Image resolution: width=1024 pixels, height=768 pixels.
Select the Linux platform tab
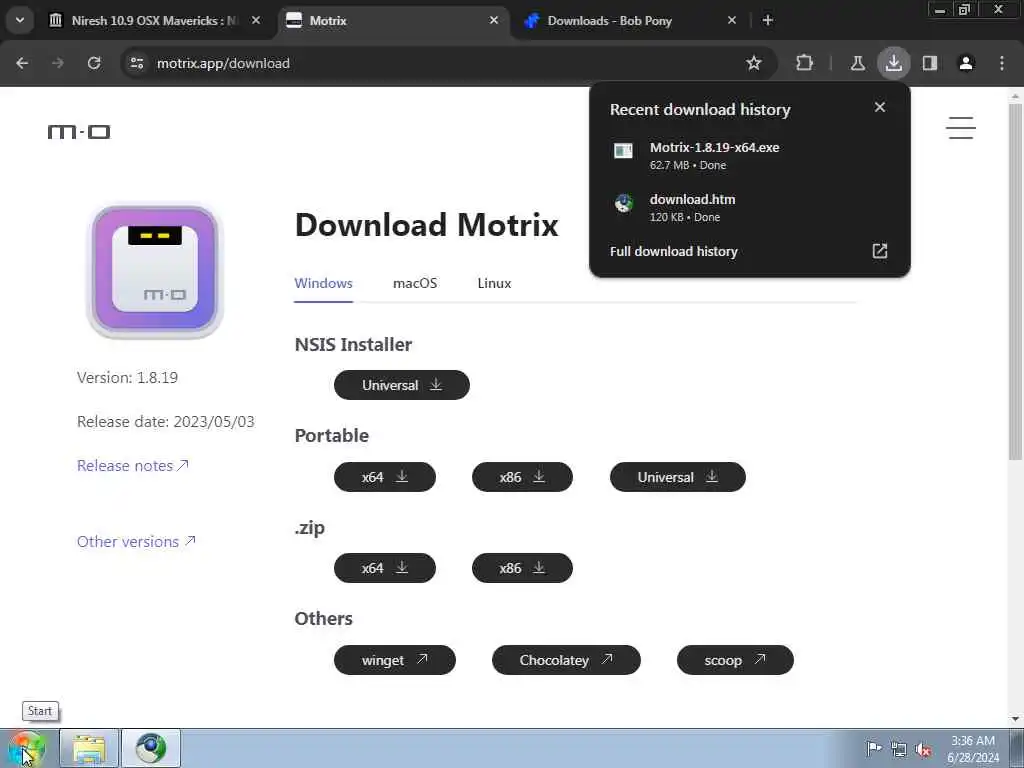pyautogui.click(x=494, y=283)
